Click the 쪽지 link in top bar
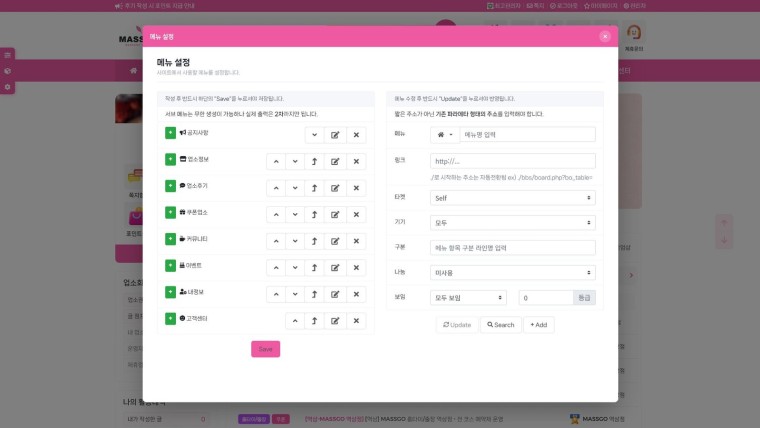 536,6
